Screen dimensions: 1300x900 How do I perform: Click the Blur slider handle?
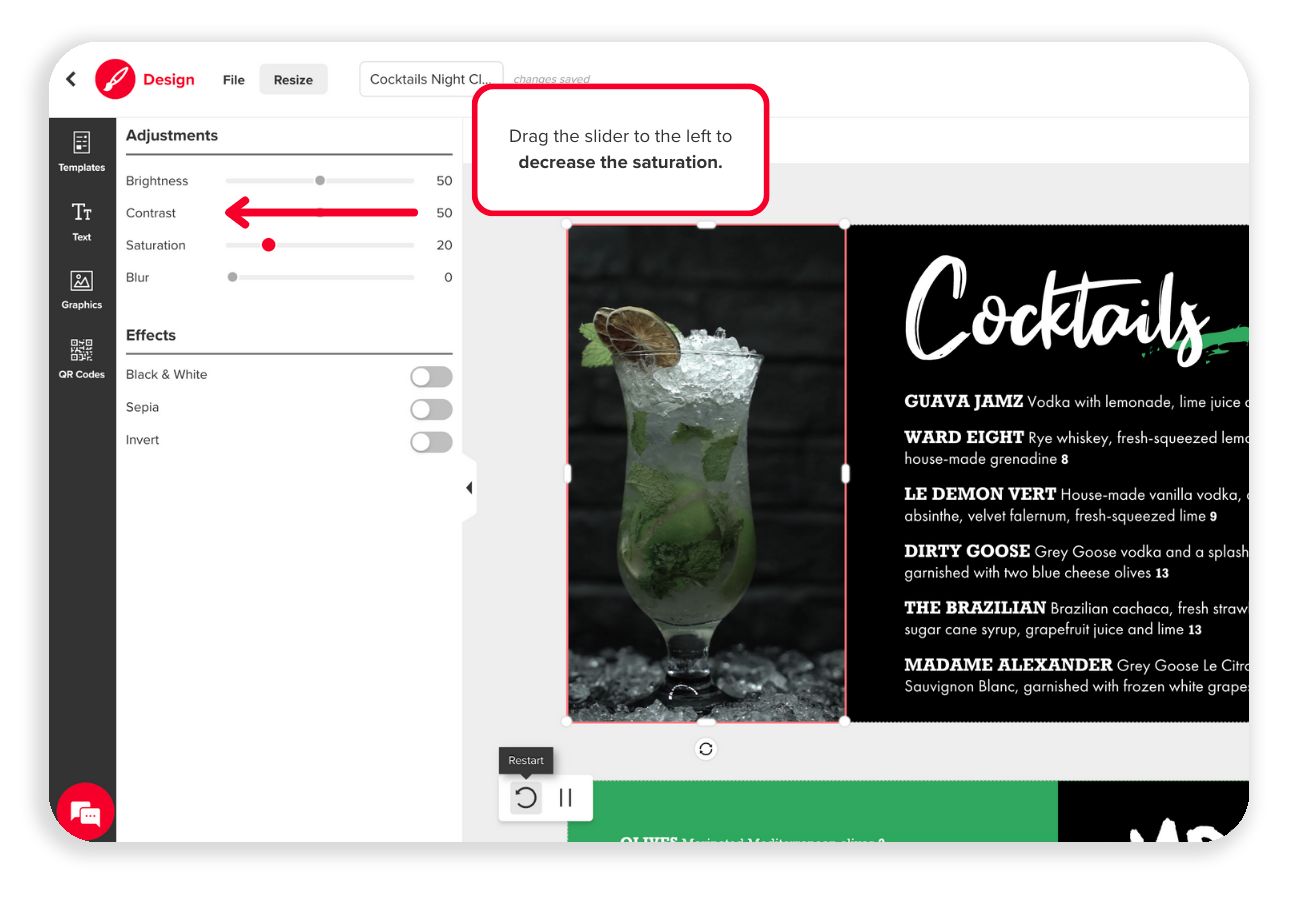(233, 277)
